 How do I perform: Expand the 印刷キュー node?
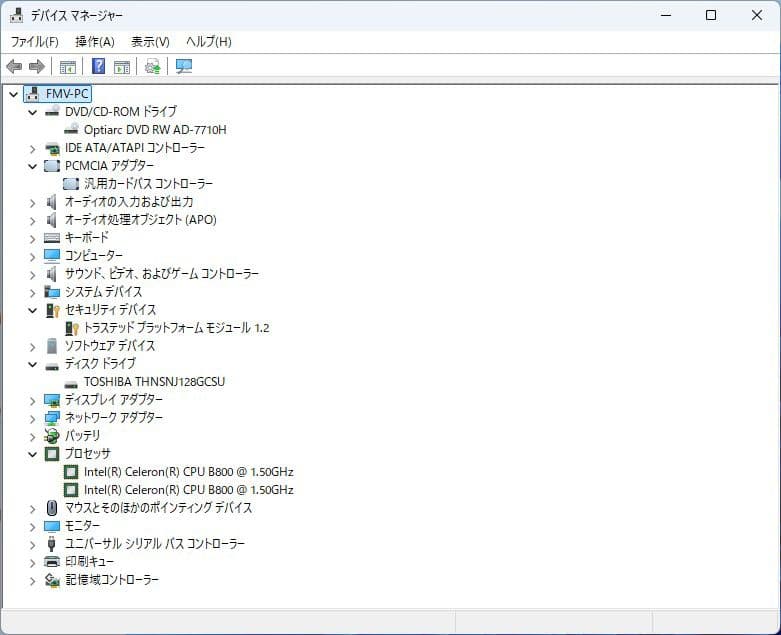32,563
